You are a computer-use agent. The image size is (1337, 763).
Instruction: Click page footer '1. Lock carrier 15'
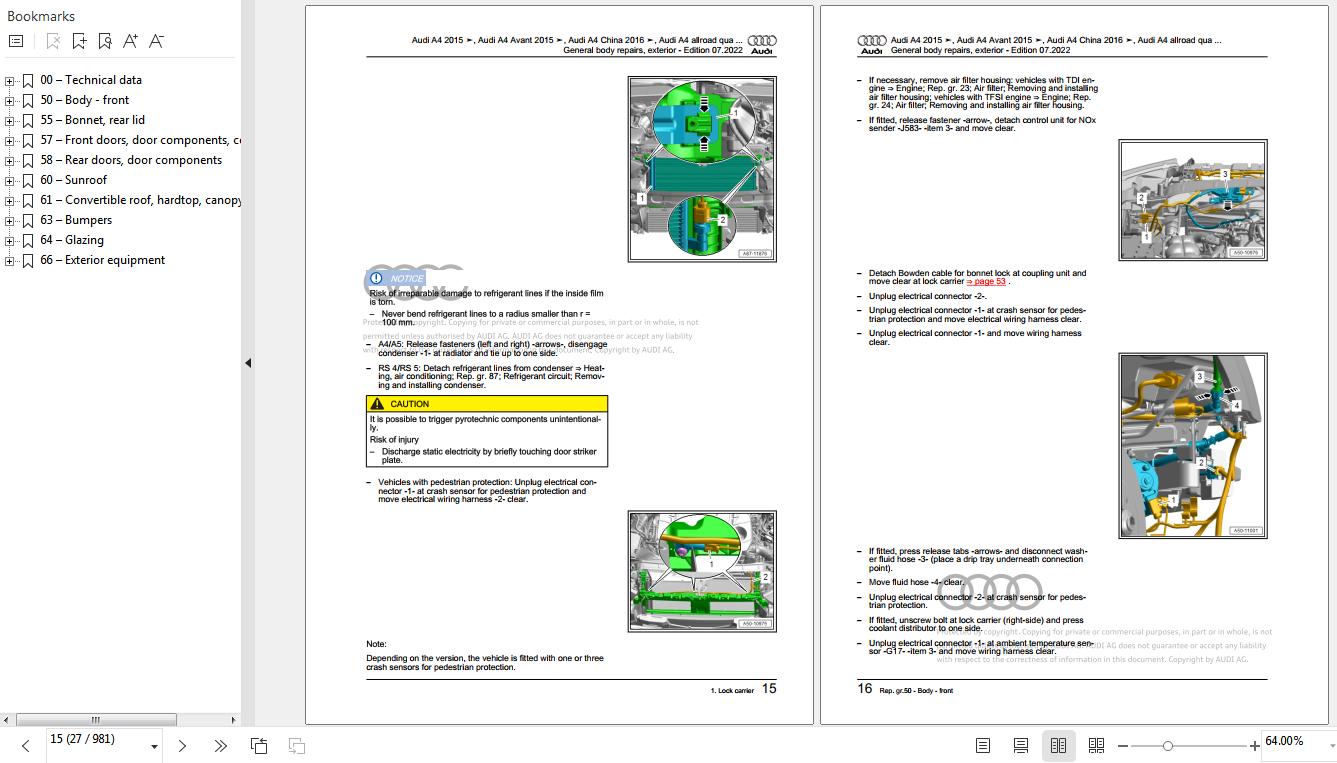[743, 689]
